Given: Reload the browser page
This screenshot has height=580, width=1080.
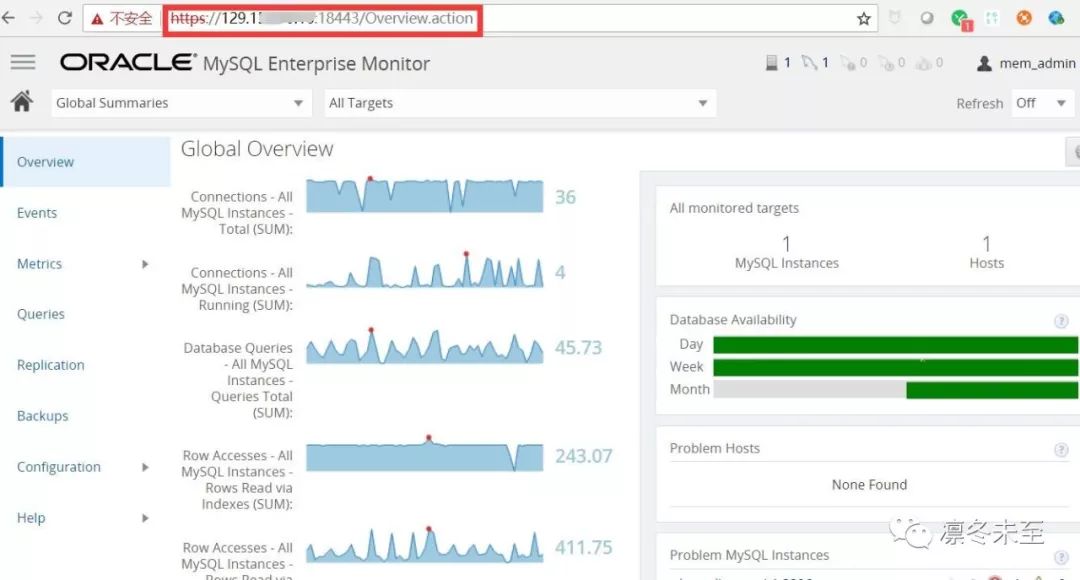Looking at the screenshot, I should coord(65,18).
